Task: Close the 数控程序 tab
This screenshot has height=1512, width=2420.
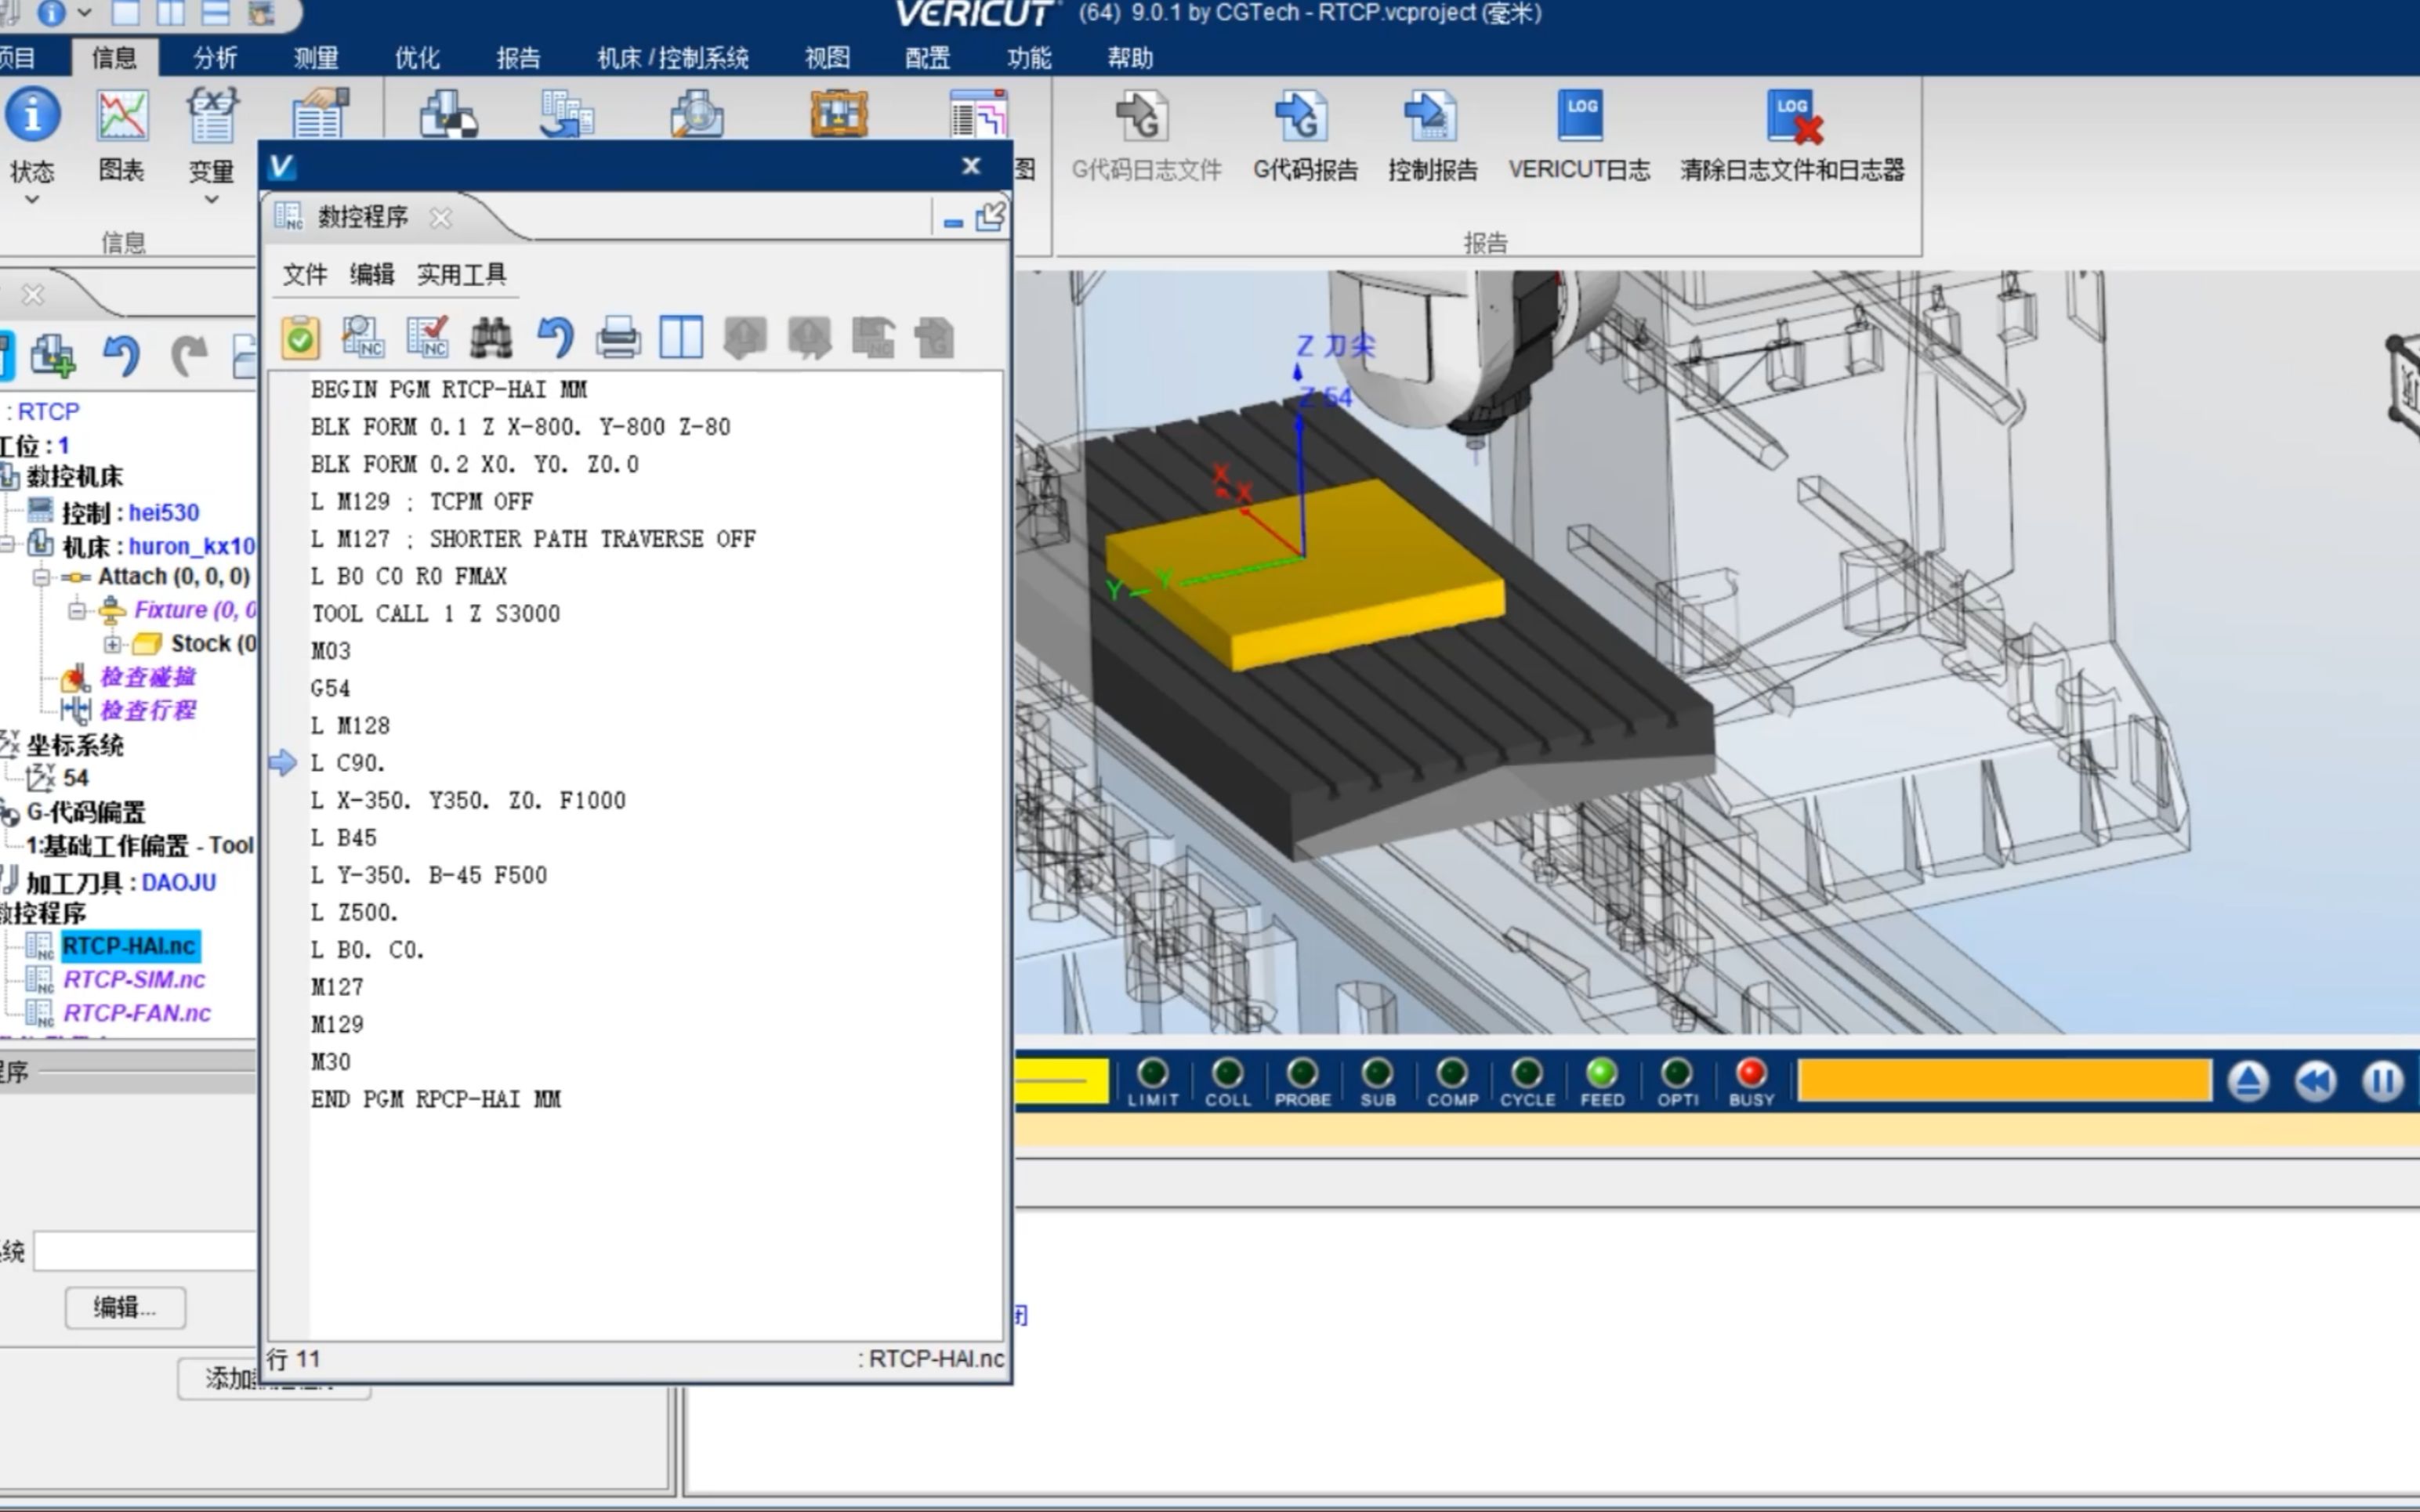Action: [441, 217]
